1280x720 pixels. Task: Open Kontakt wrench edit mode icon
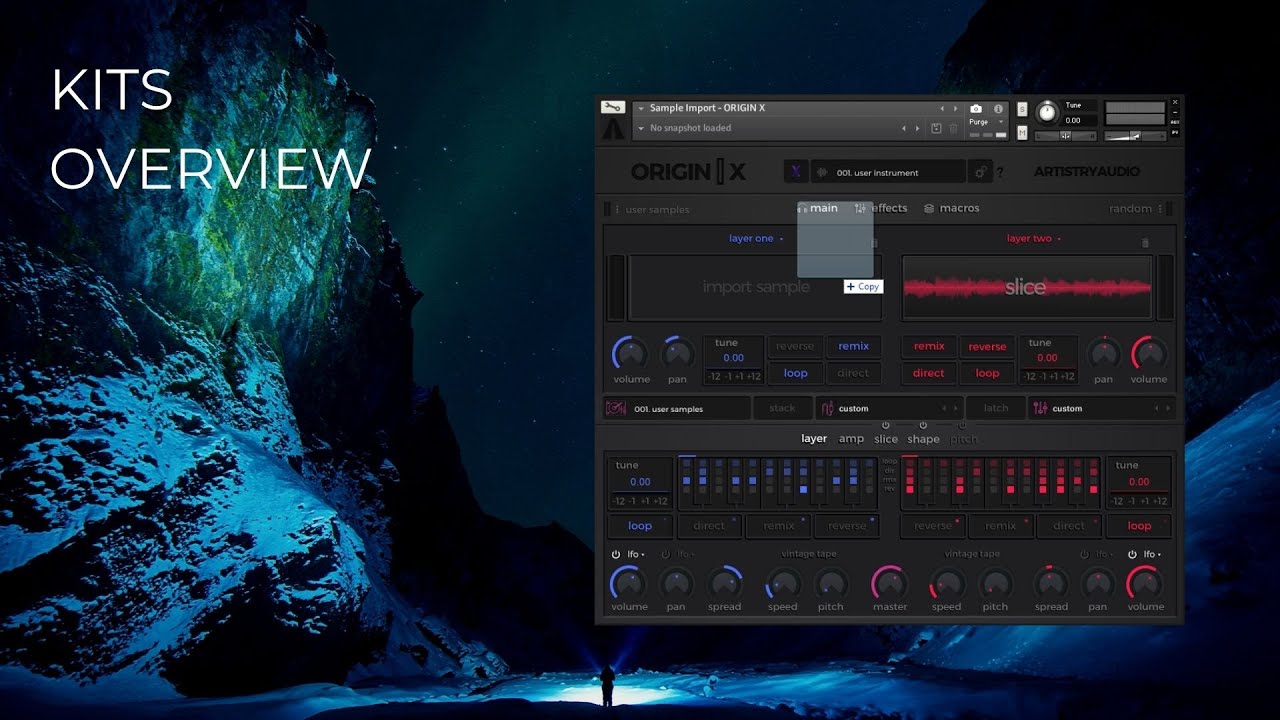613,107
